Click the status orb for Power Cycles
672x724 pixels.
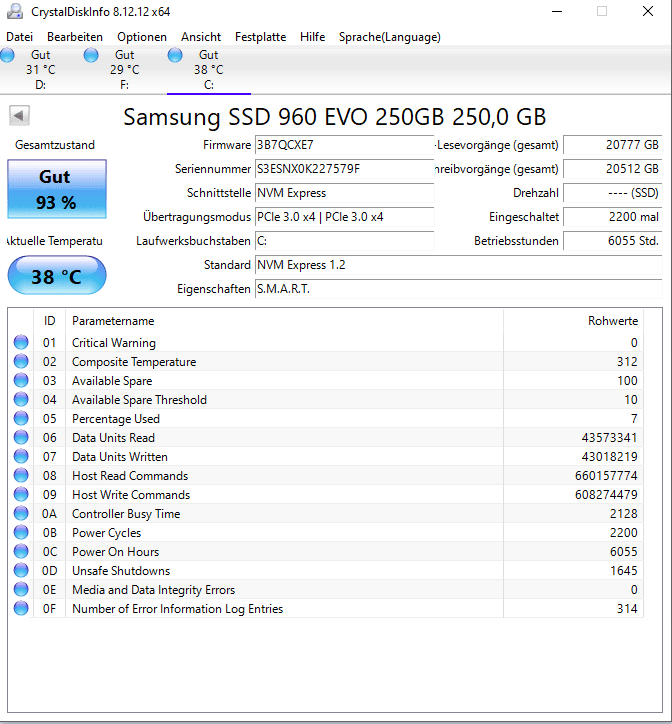[21, 532]
